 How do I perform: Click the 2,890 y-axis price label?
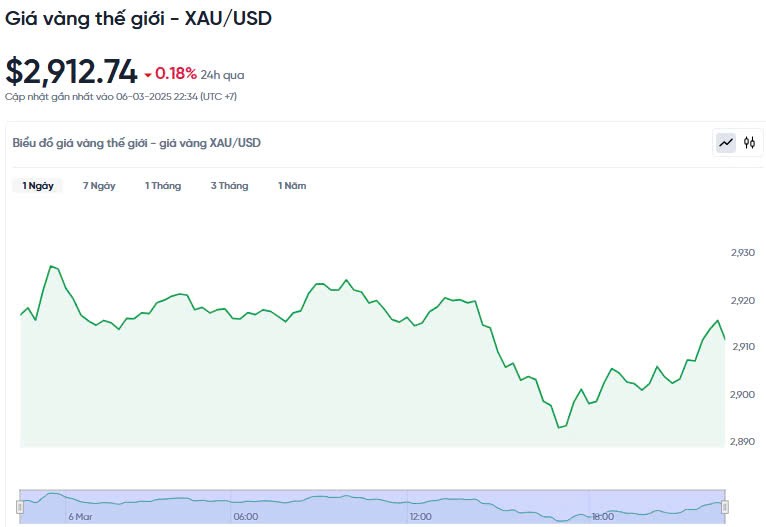coord(743,441)
